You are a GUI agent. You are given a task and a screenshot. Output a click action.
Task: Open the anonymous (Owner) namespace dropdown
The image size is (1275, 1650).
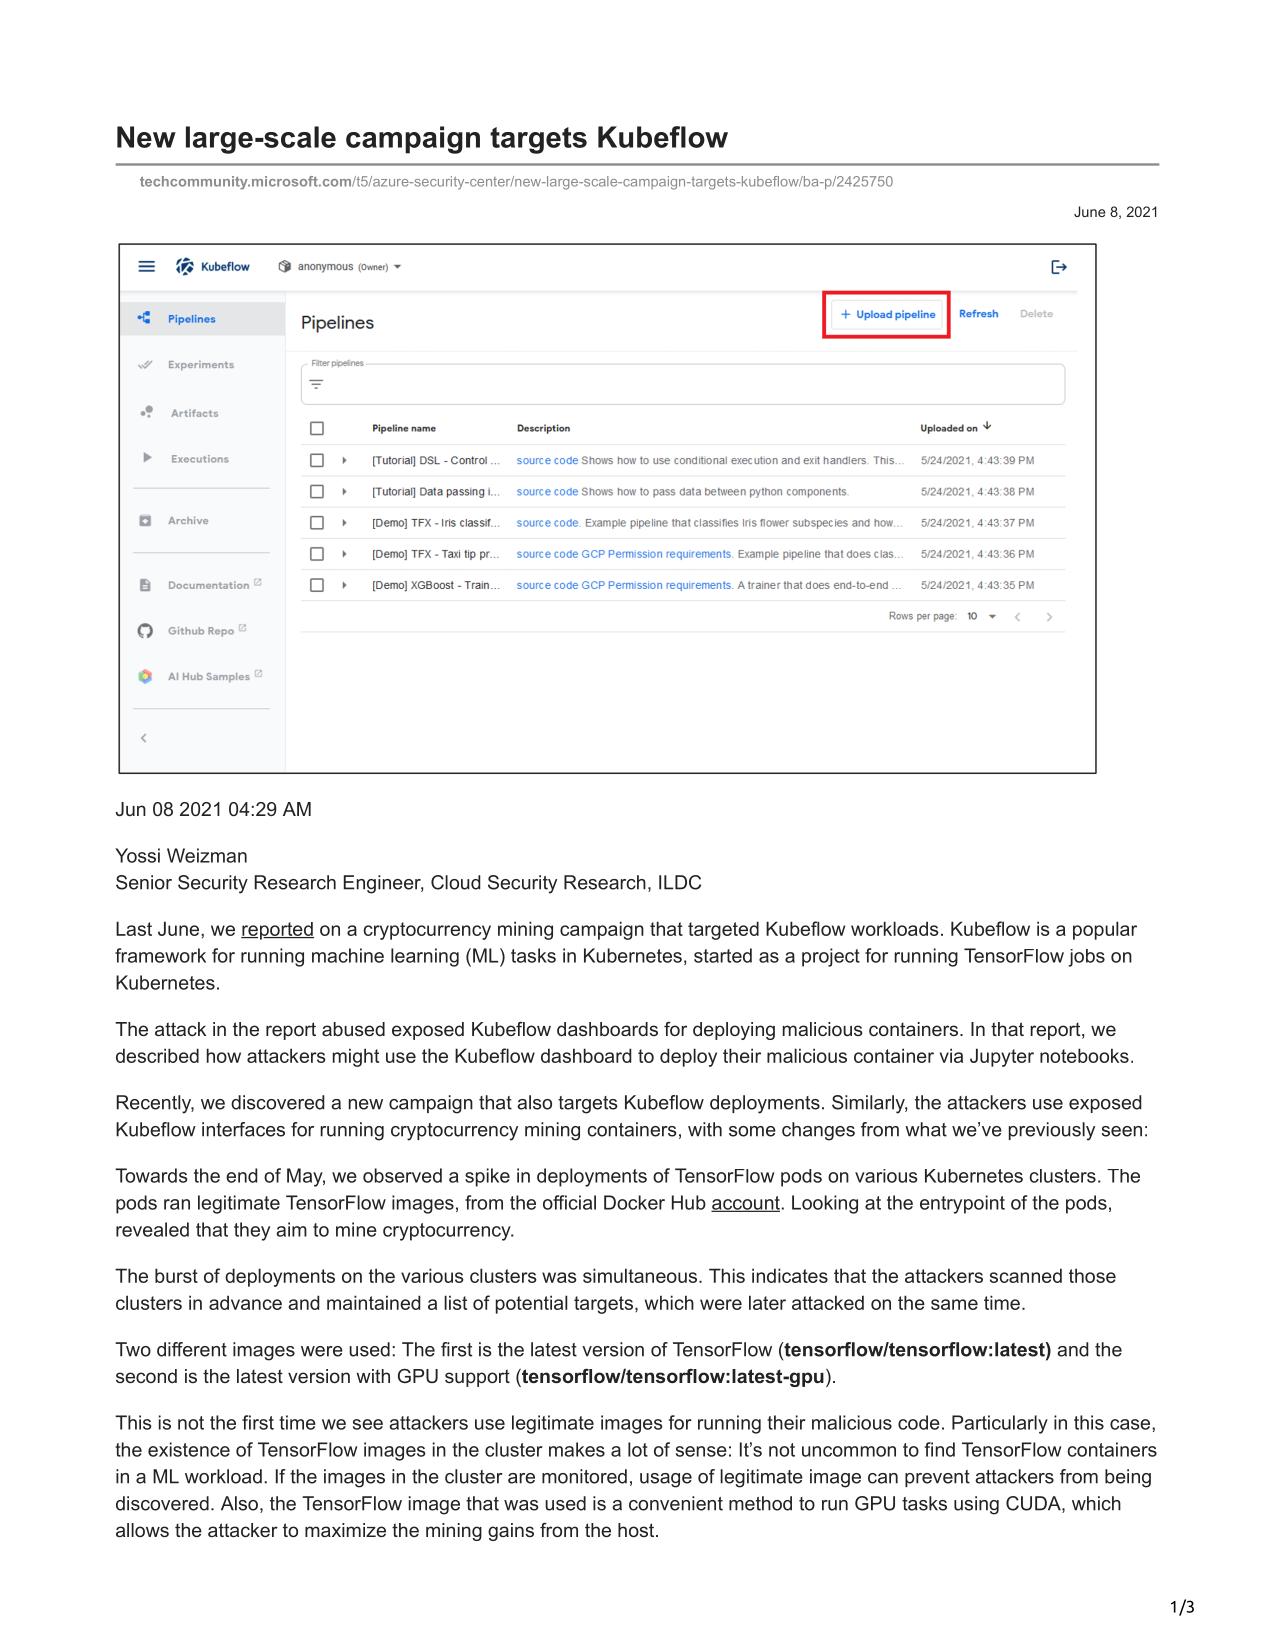tap(341, 267)
